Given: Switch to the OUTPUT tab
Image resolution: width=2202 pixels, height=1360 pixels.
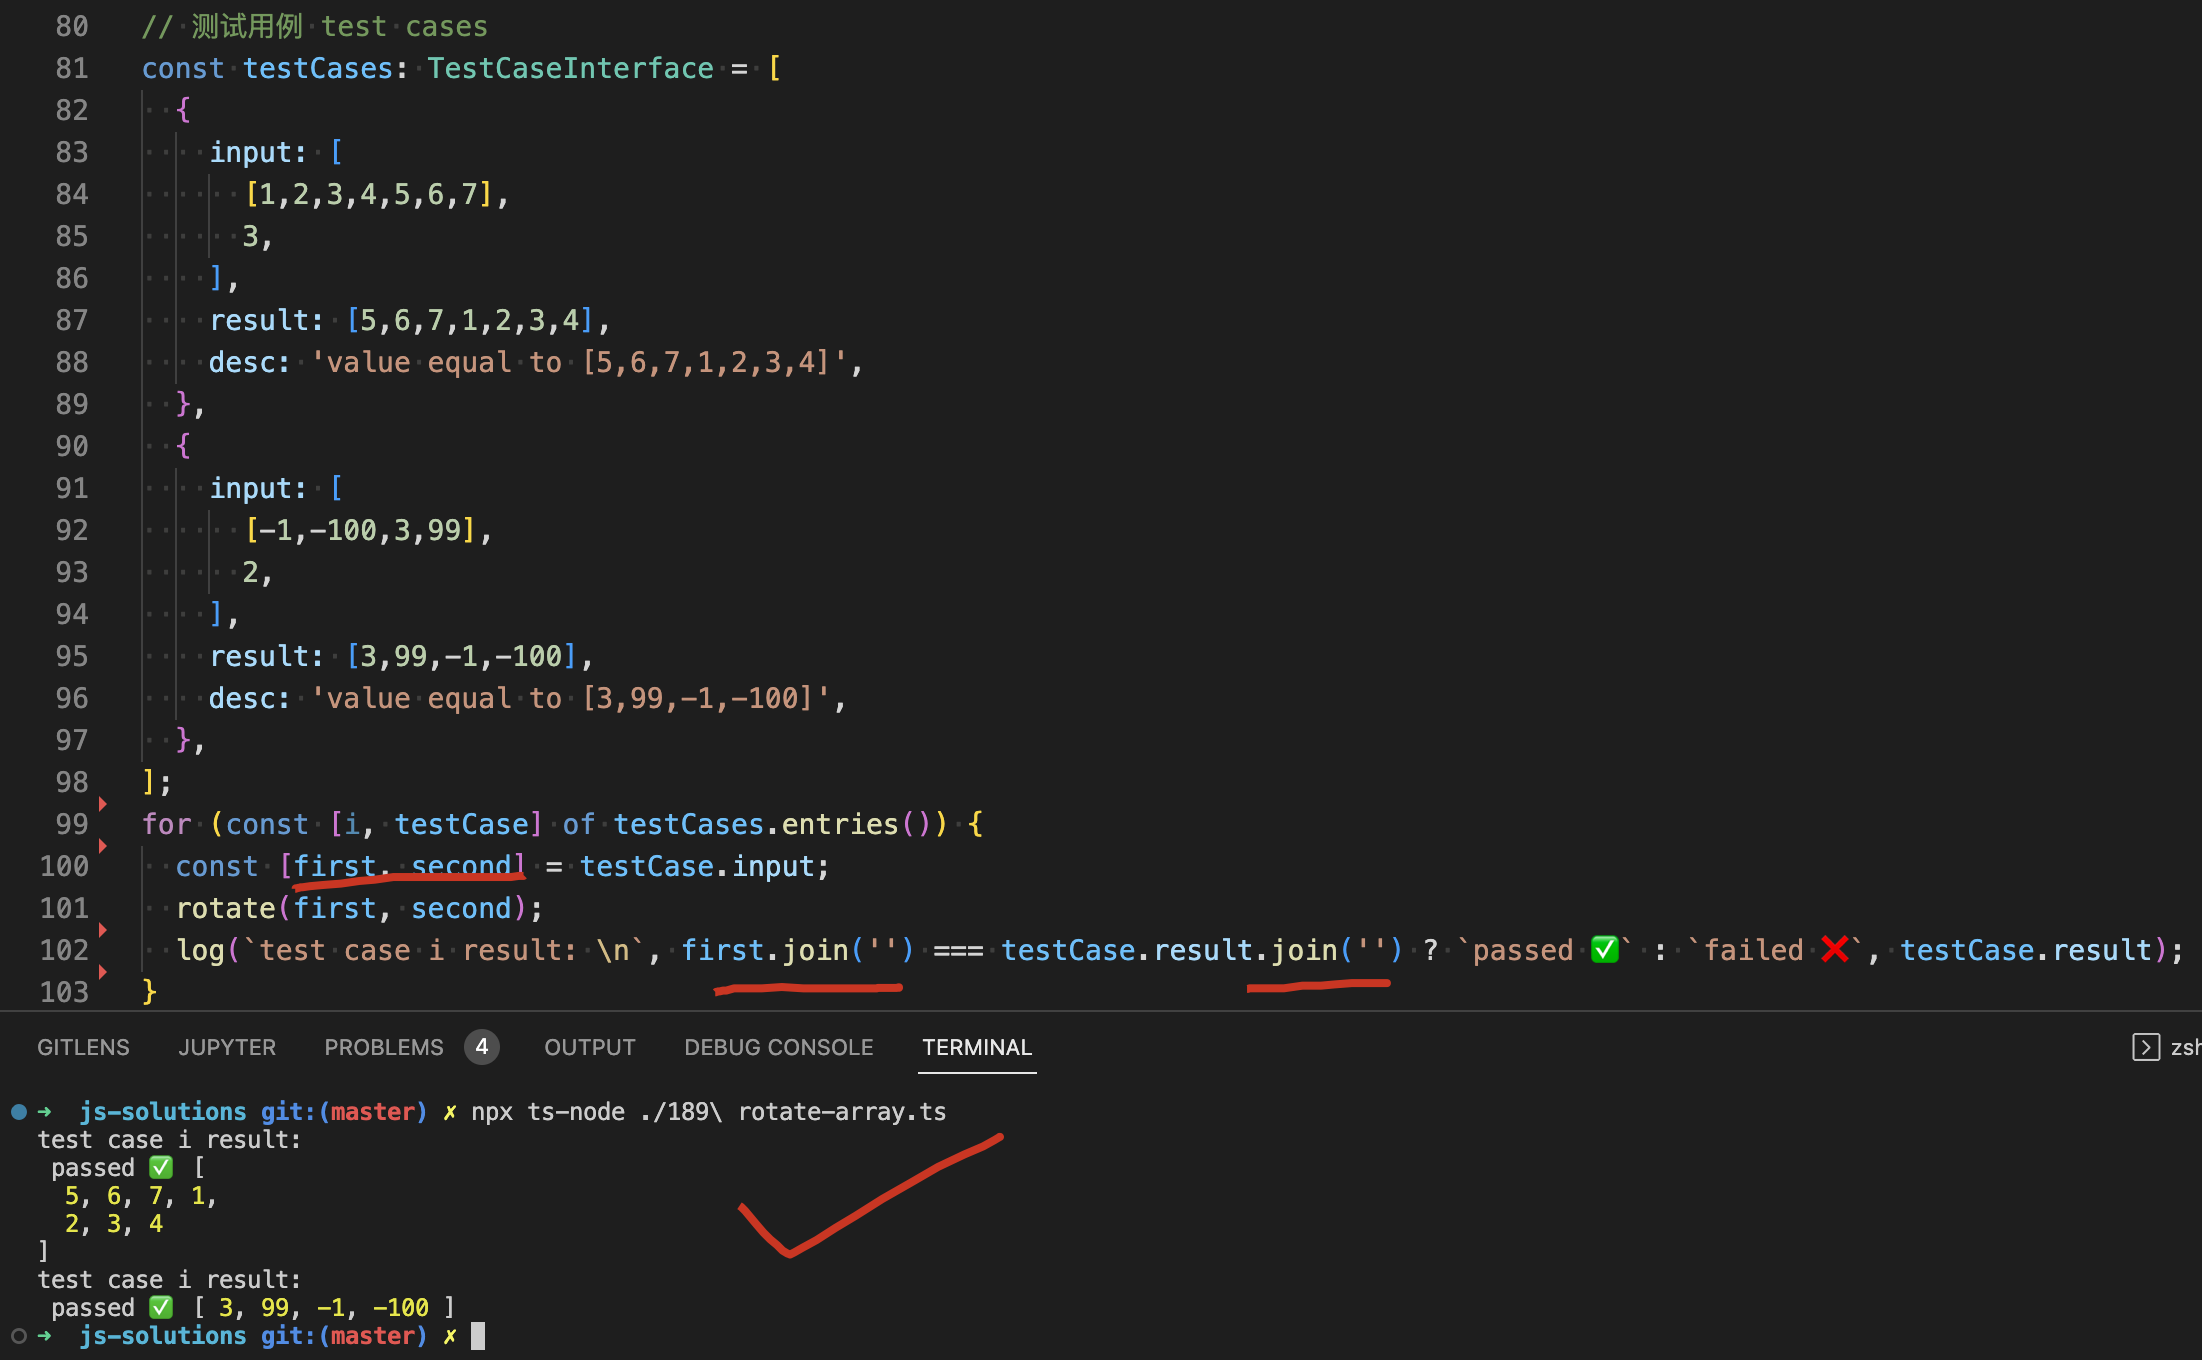Looking at the screenshot, I should coord(589,1047).
